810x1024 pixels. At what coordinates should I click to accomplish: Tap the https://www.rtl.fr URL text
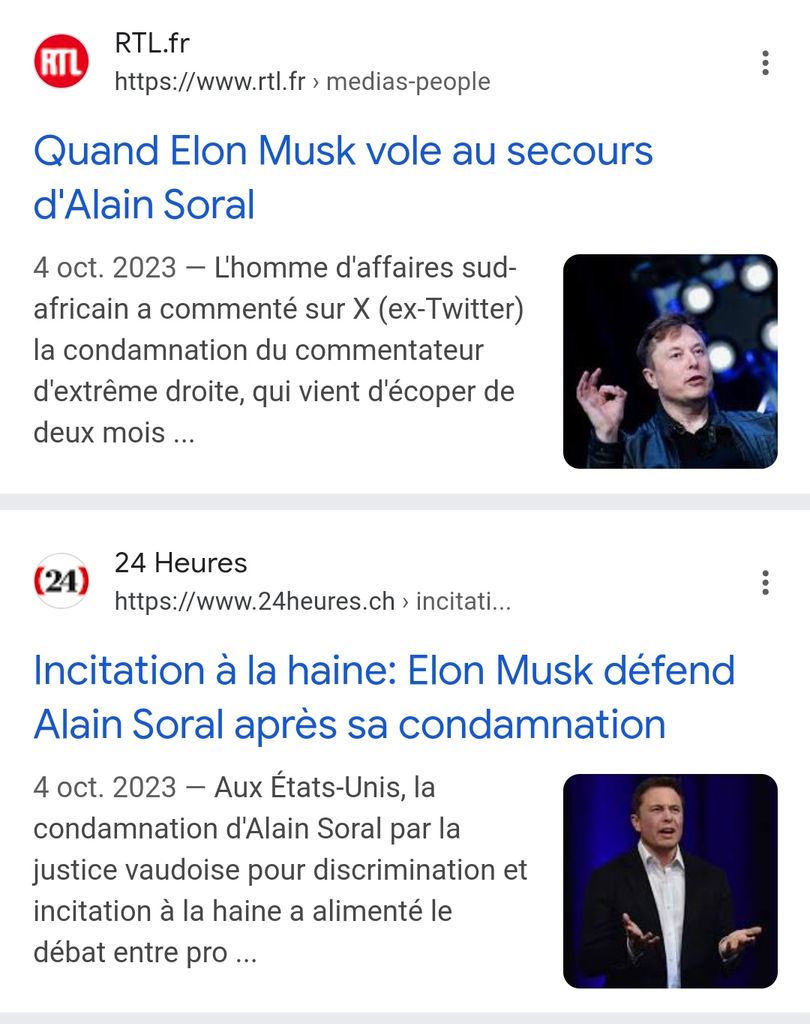click(210, 81)
